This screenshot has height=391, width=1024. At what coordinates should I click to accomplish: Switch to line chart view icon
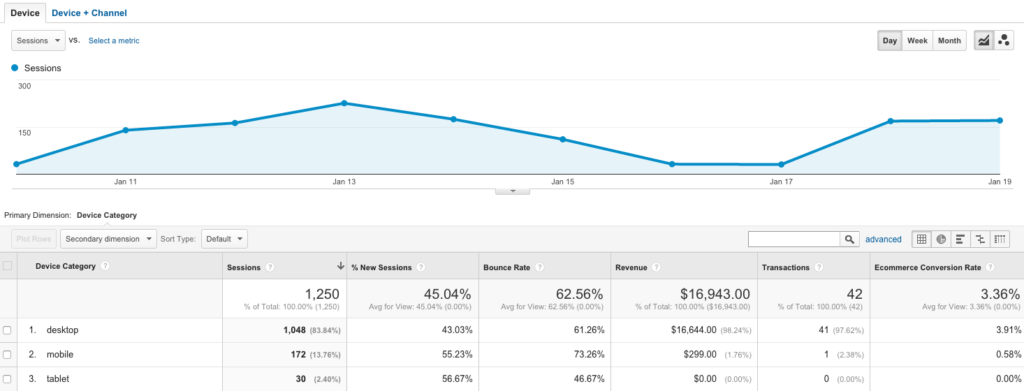pos(984,40)
